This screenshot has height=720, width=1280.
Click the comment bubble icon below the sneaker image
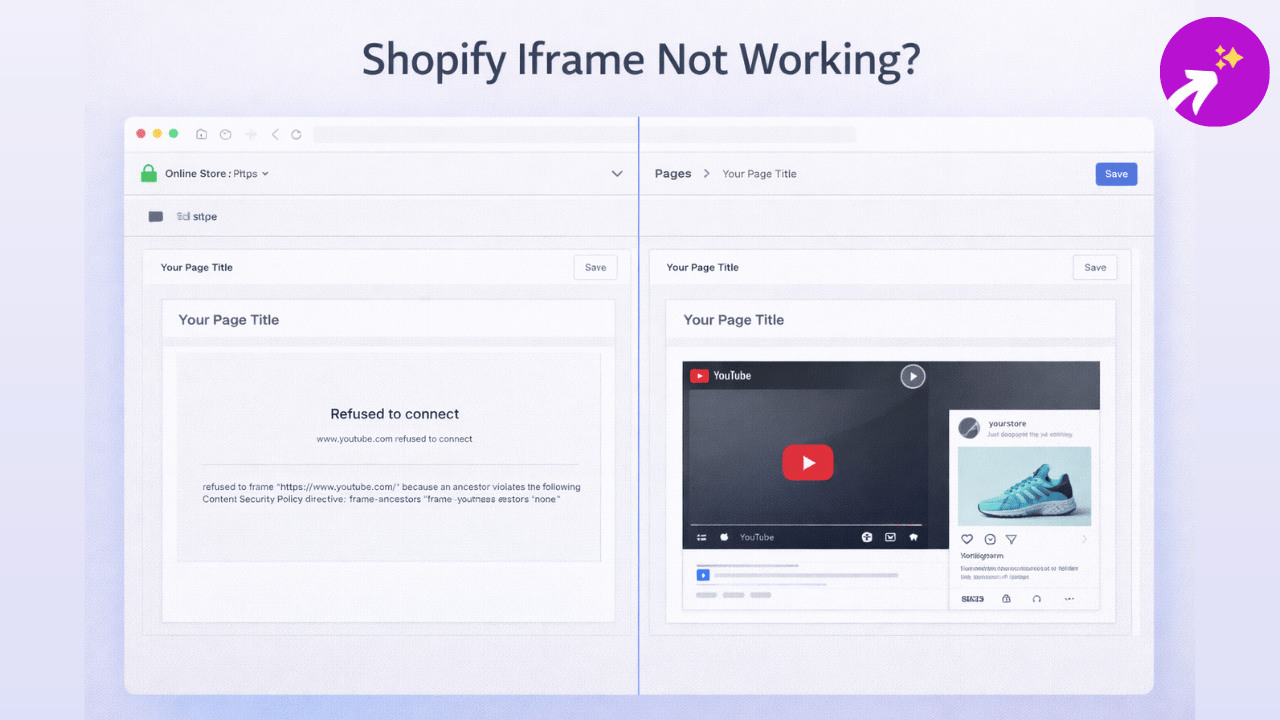[989, 538]
